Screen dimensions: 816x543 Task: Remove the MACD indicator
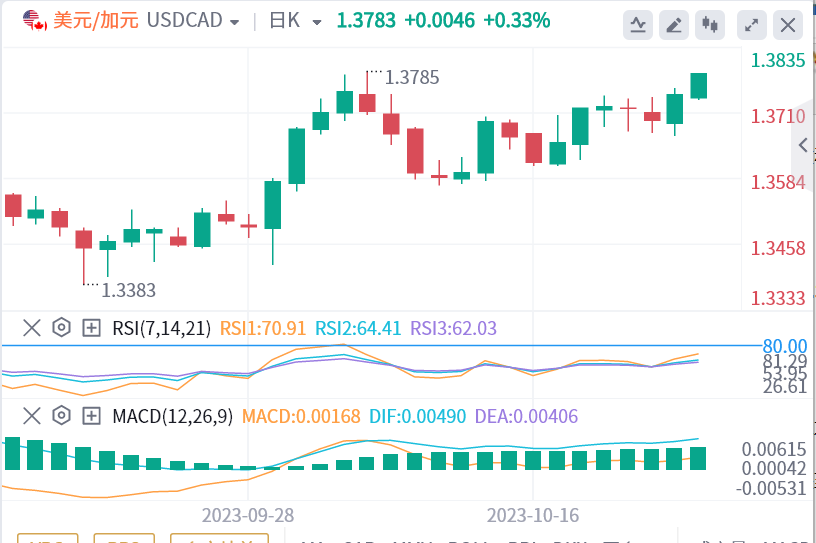click(32, 415)
